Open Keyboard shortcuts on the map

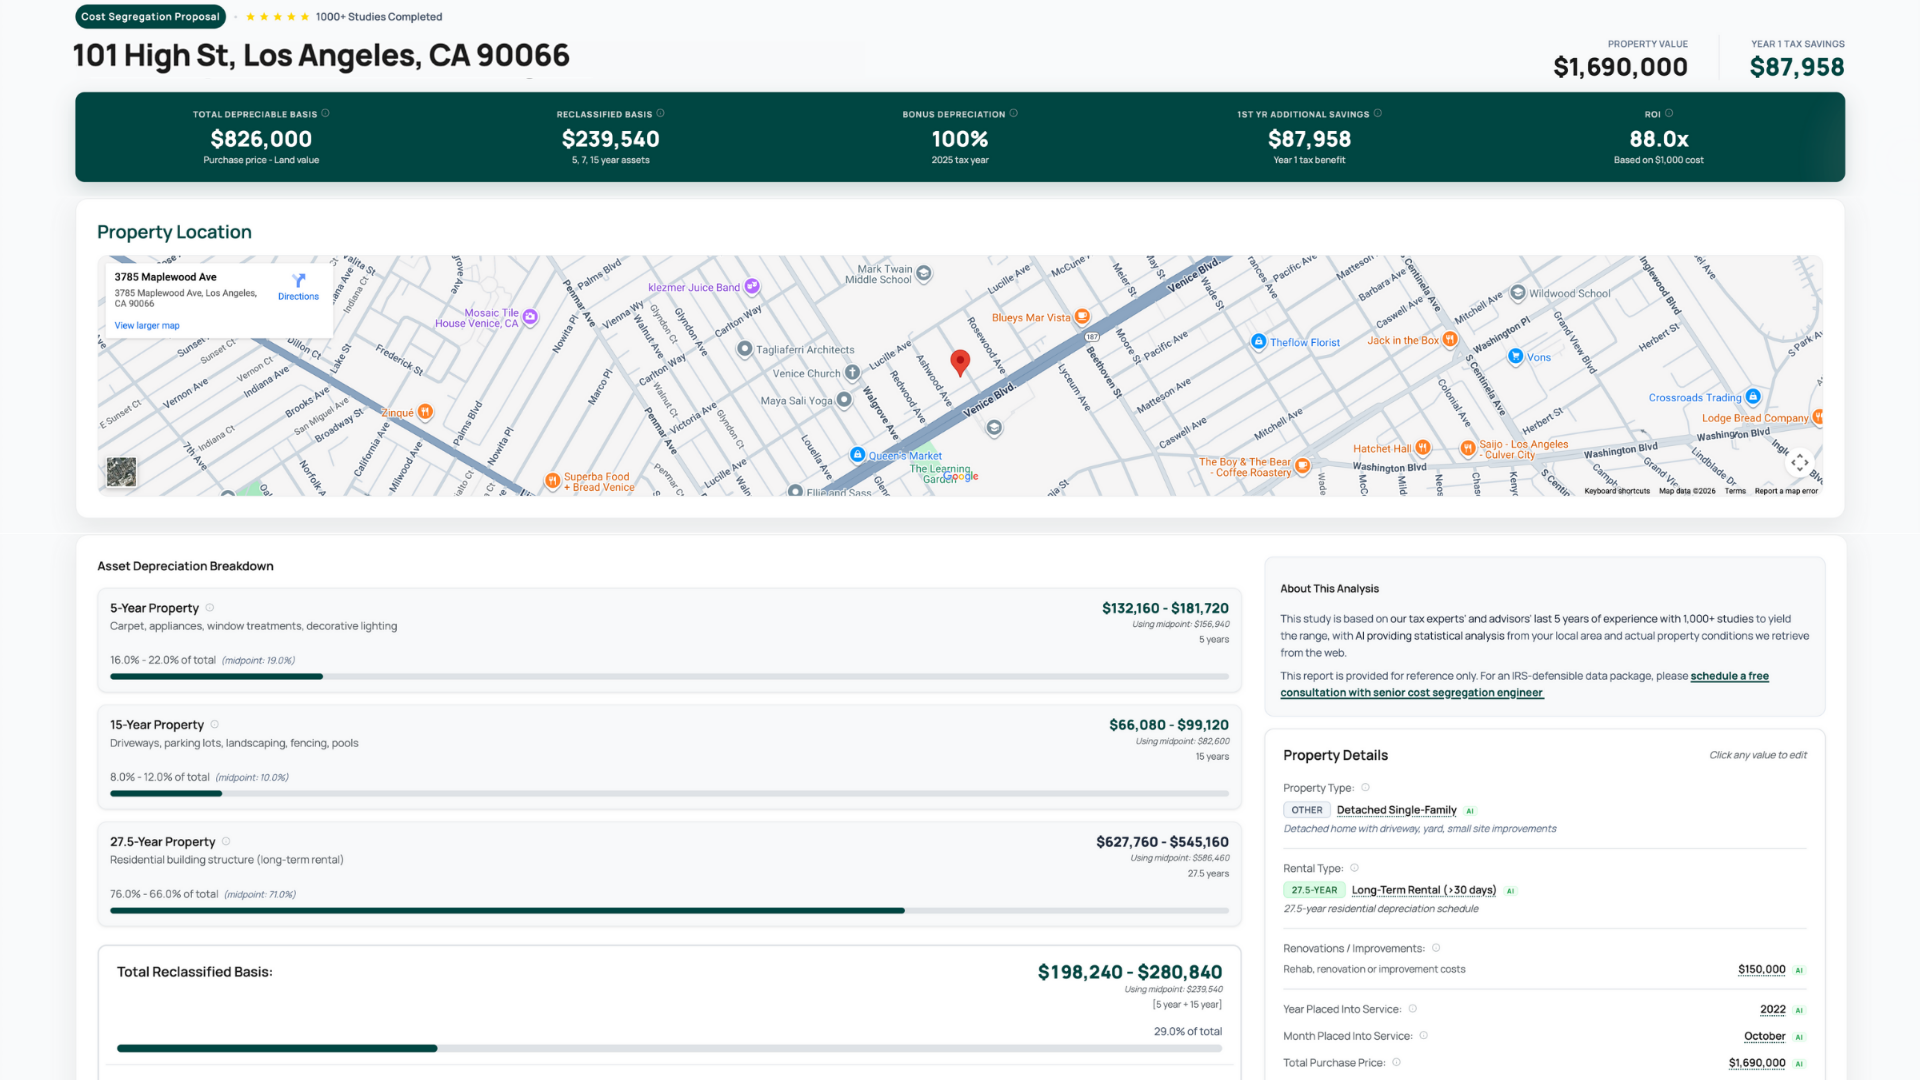1616,491
